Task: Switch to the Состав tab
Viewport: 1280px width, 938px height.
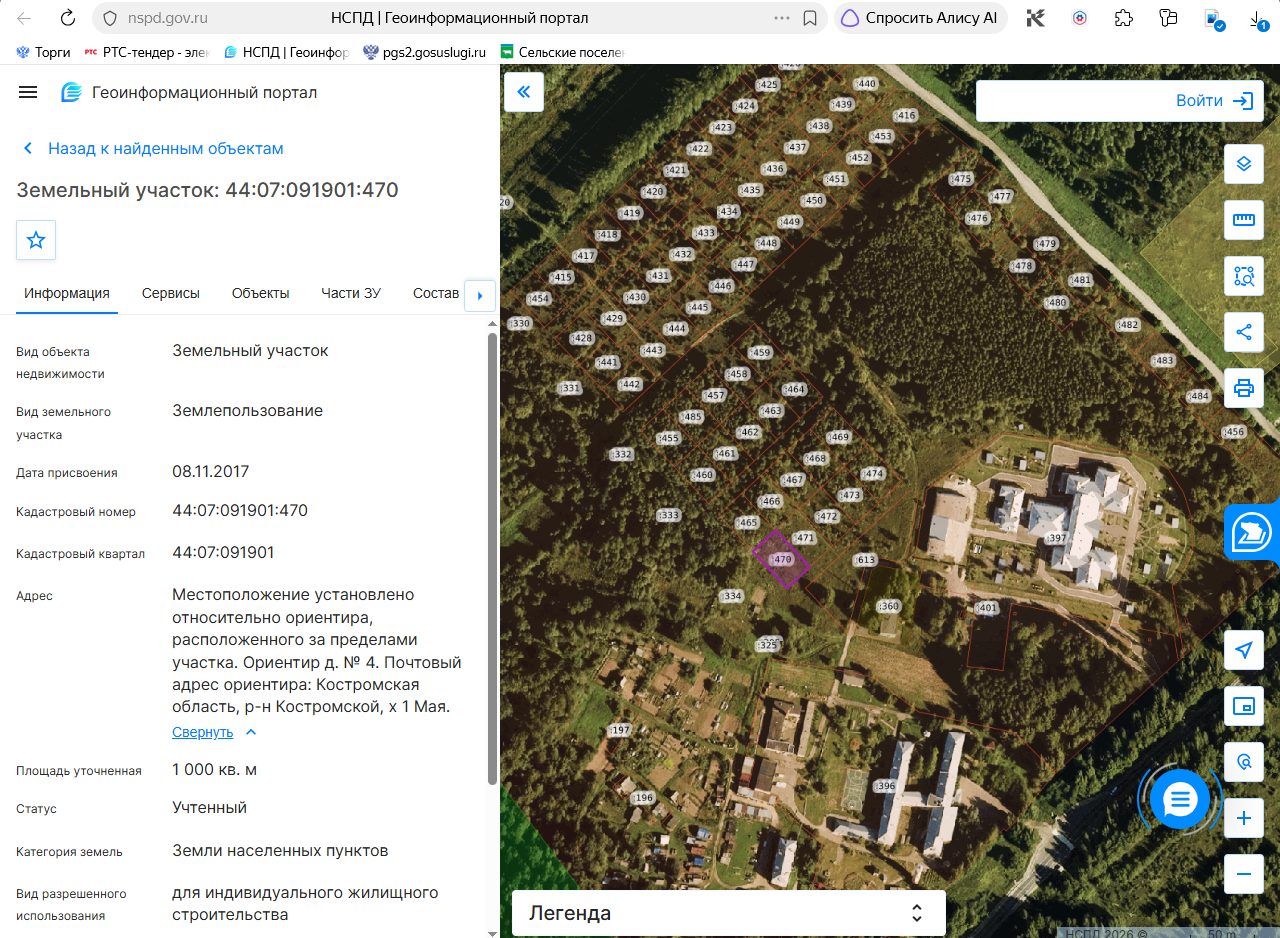Action: point(436,293)
